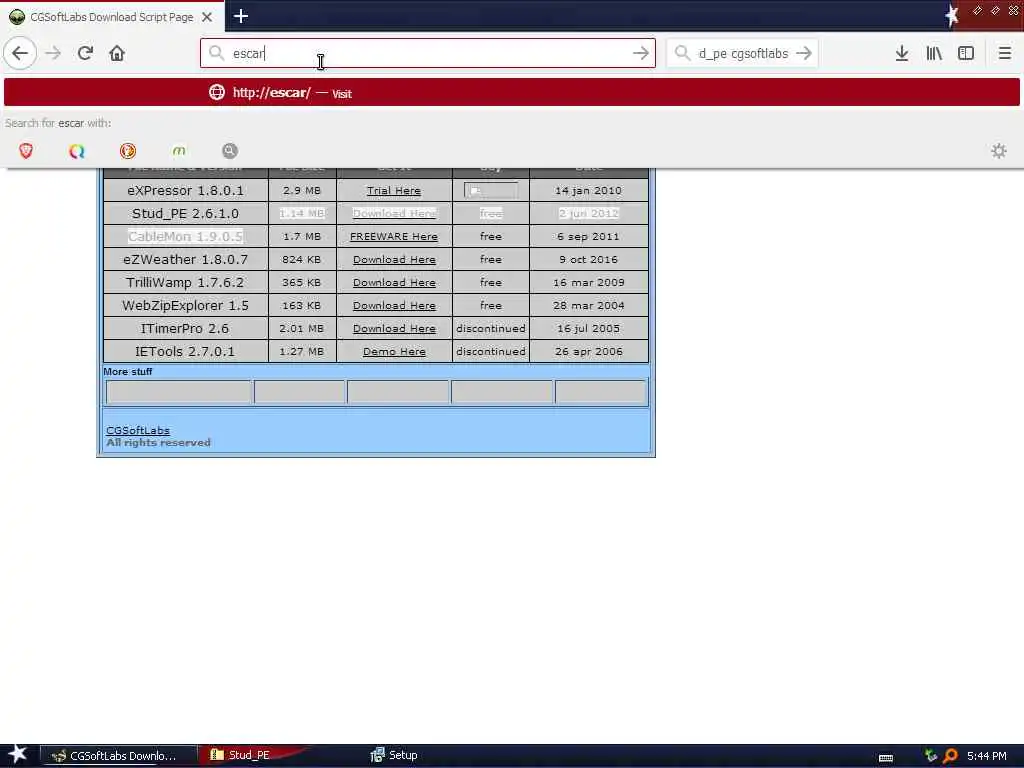Click the keyboard icon in system tray
The width and height of the screenshot is (1024, 768).
886,756
